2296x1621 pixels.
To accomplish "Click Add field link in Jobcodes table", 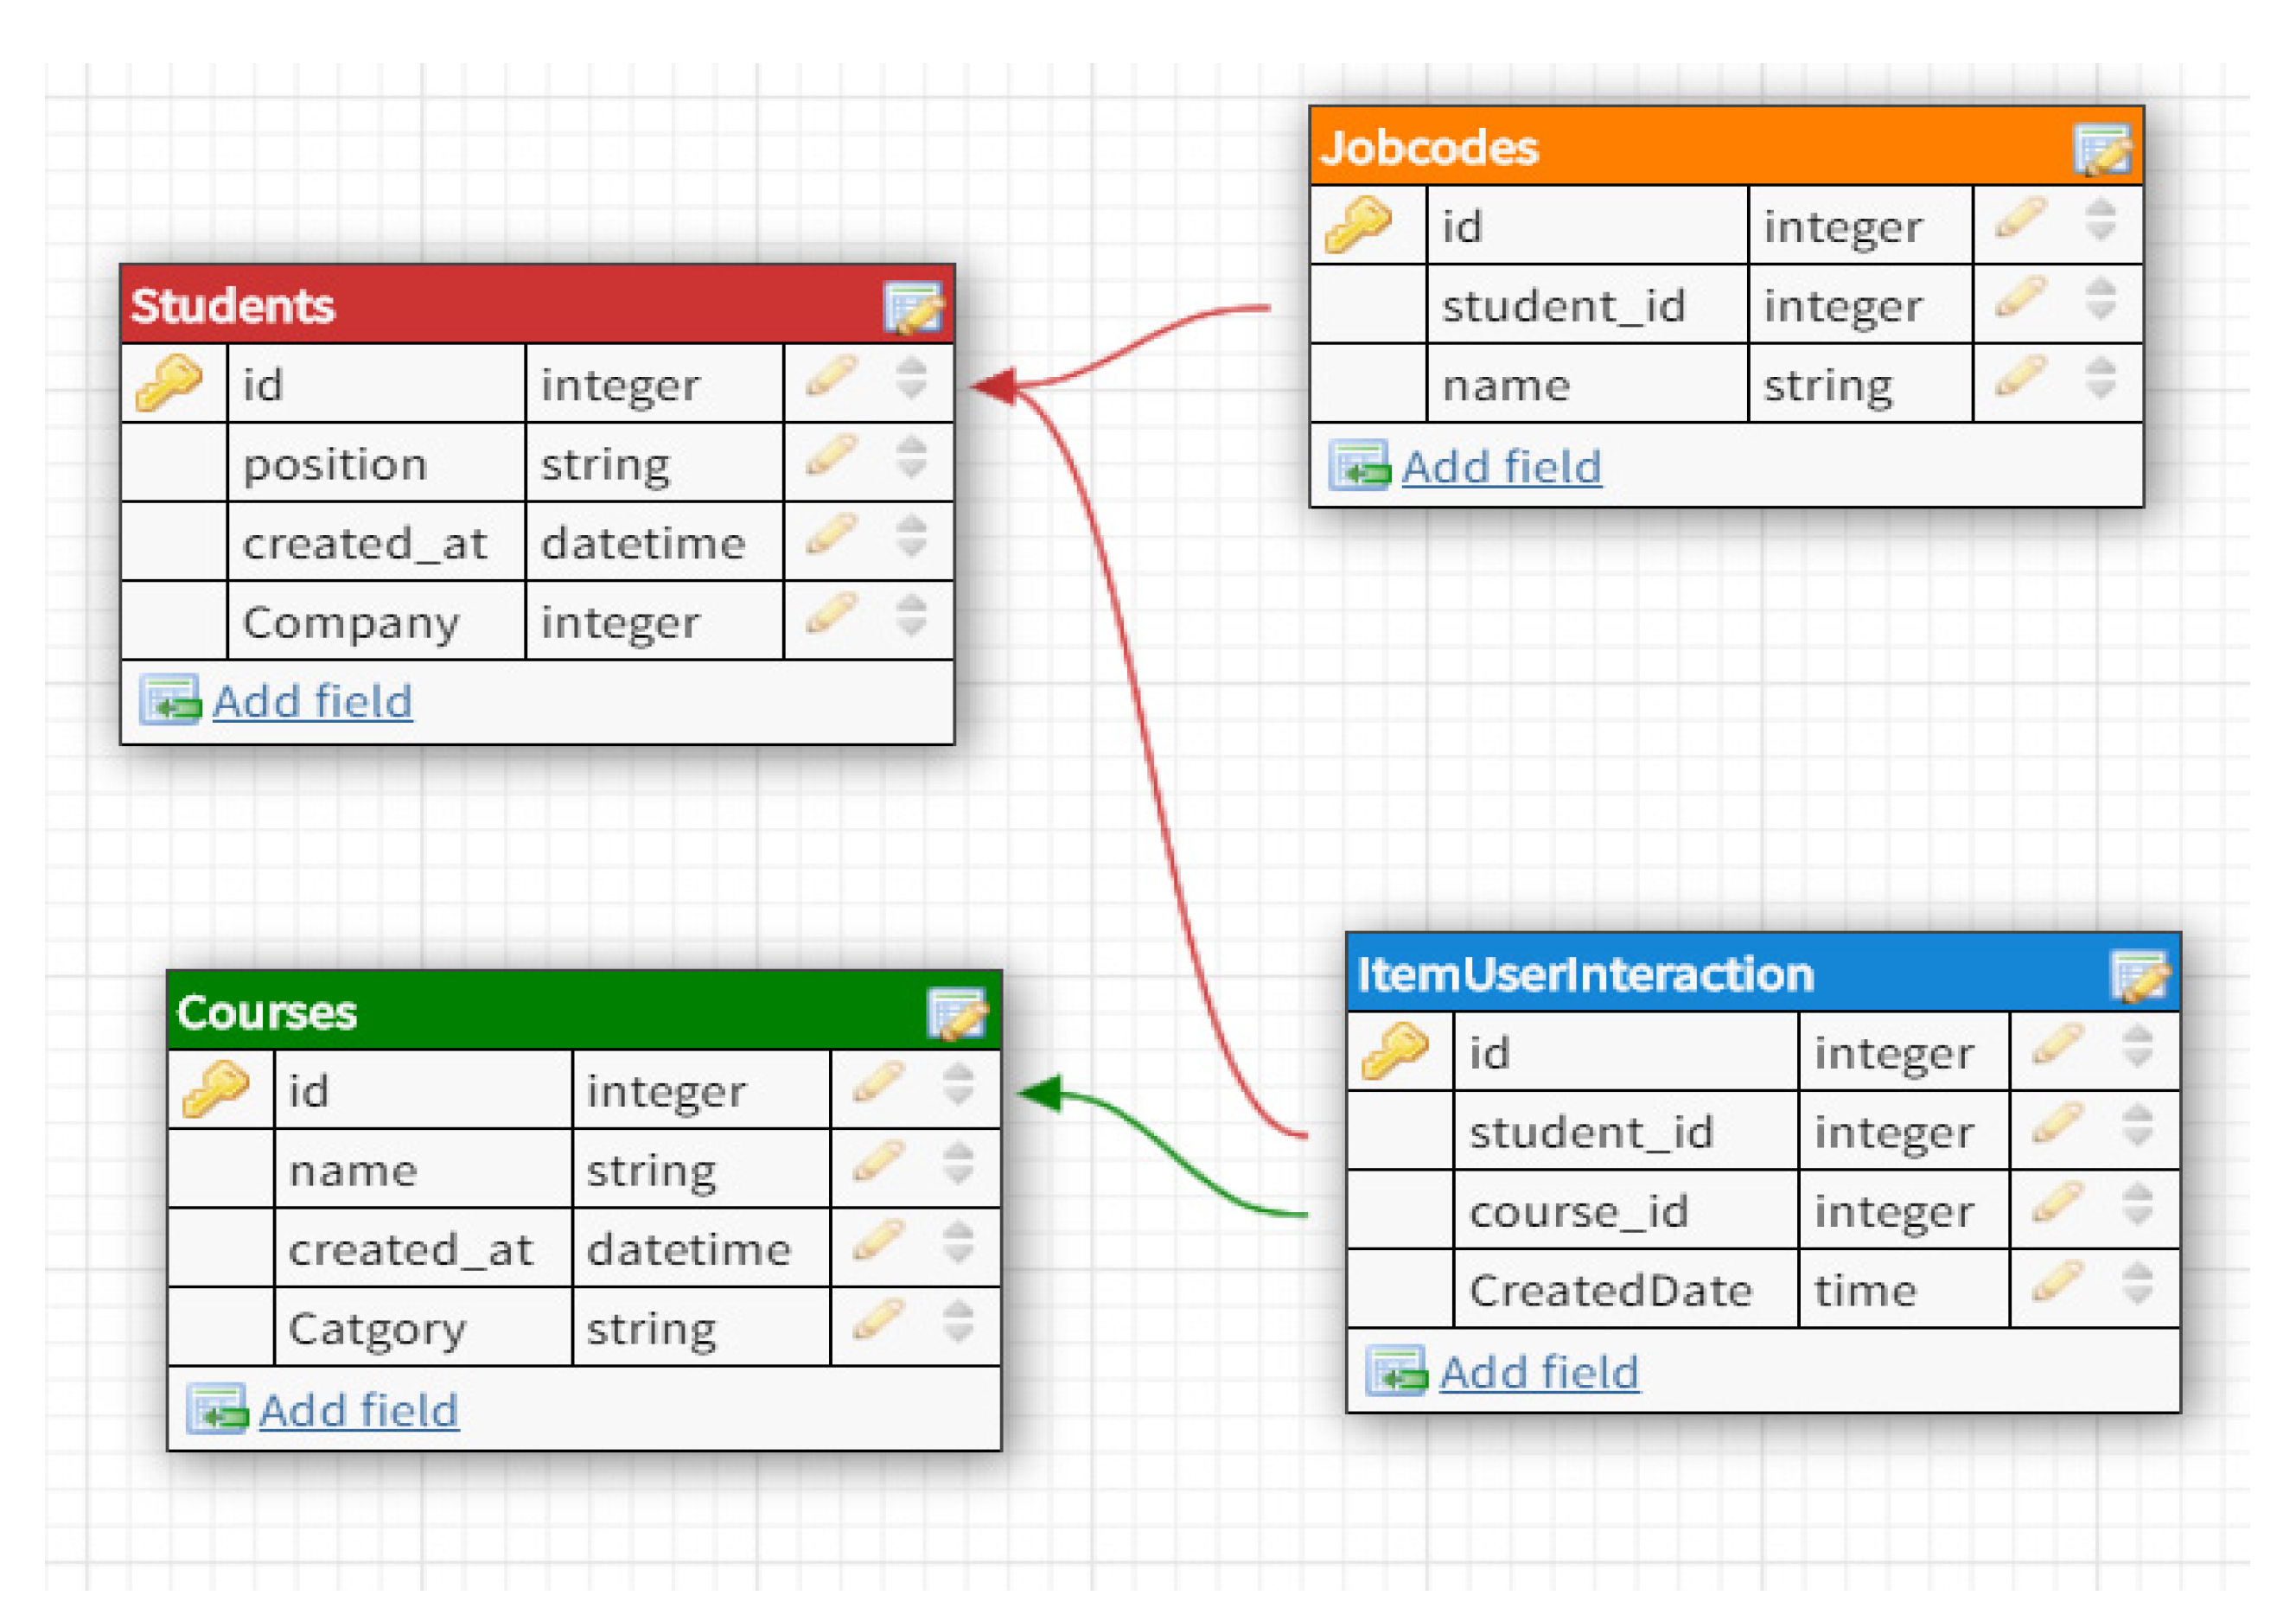I will tap(1501, 468).
